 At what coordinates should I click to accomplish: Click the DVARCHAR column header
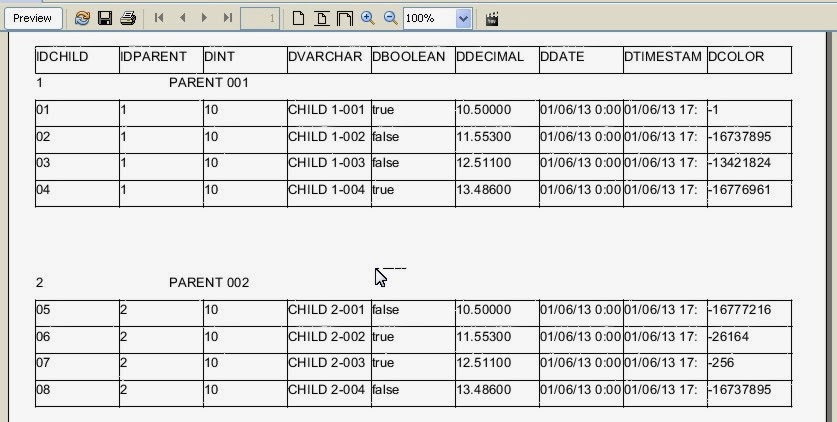tap(329, 60)
